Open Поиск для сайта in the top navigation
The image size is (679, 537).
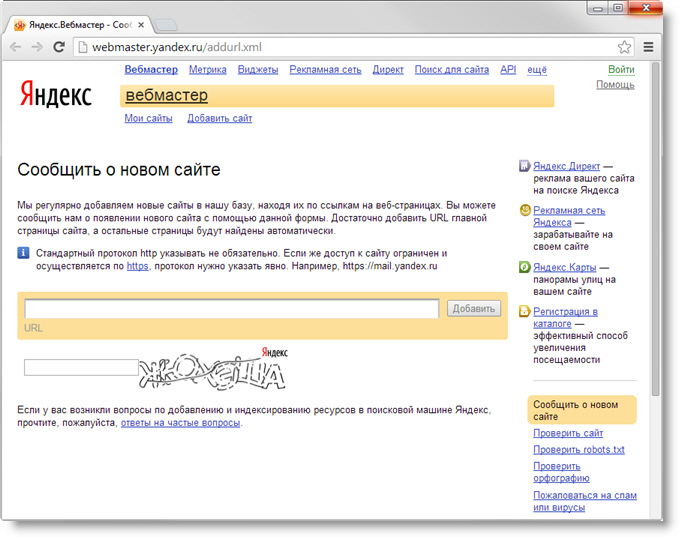coord(452,70)
